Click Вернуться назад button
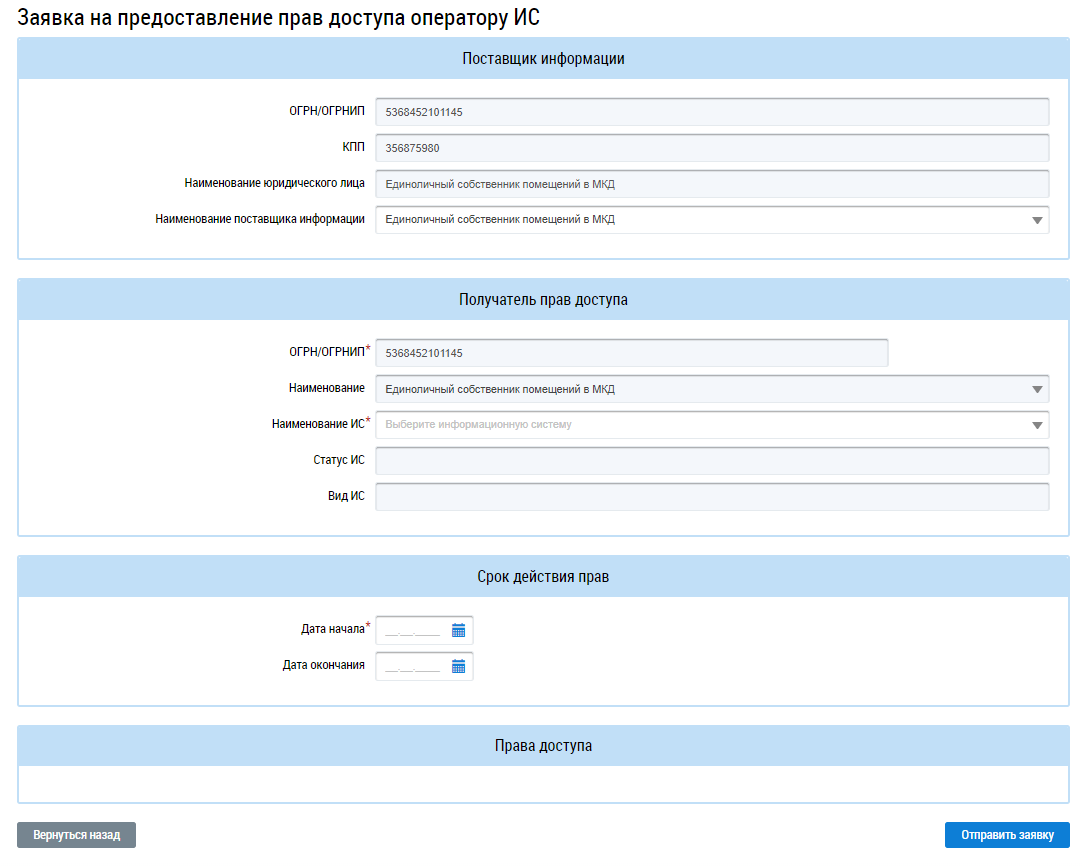This screenshot has height=866, width=1083. (x=76, y=835)
